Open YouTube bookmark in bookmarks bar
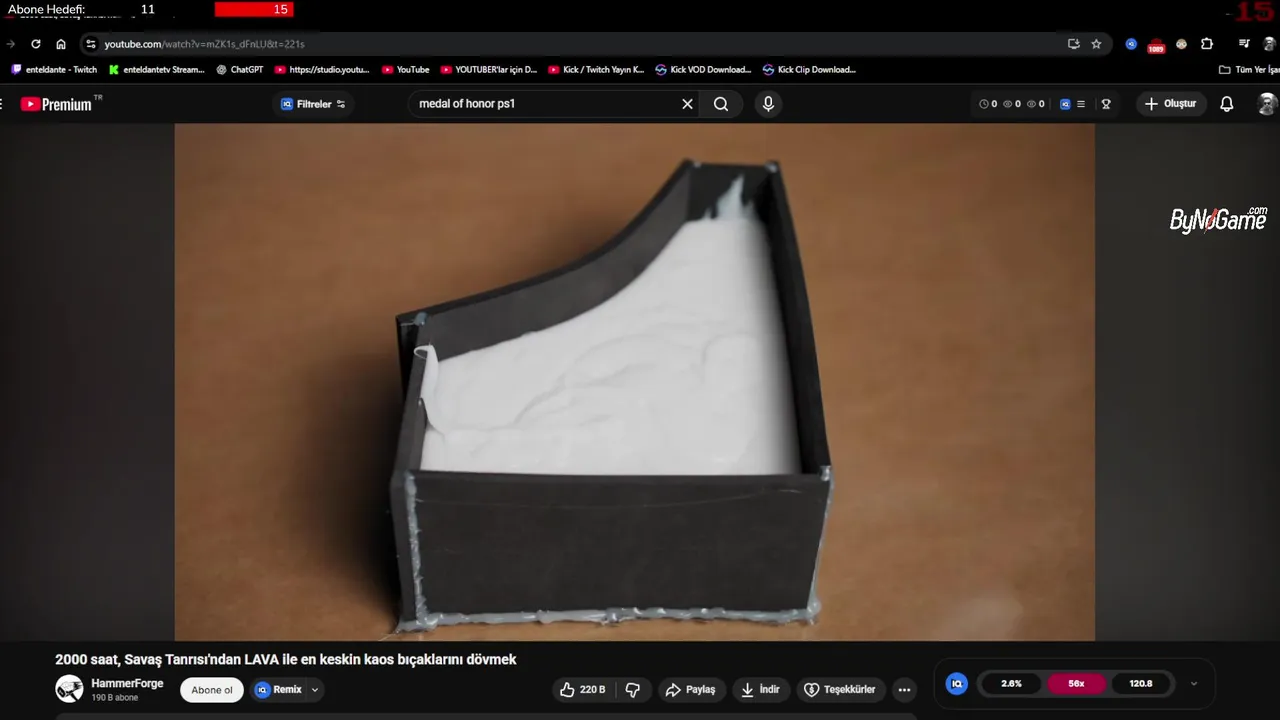Image resolution: width=1280 pixels, height=720 pixels. 405,70
